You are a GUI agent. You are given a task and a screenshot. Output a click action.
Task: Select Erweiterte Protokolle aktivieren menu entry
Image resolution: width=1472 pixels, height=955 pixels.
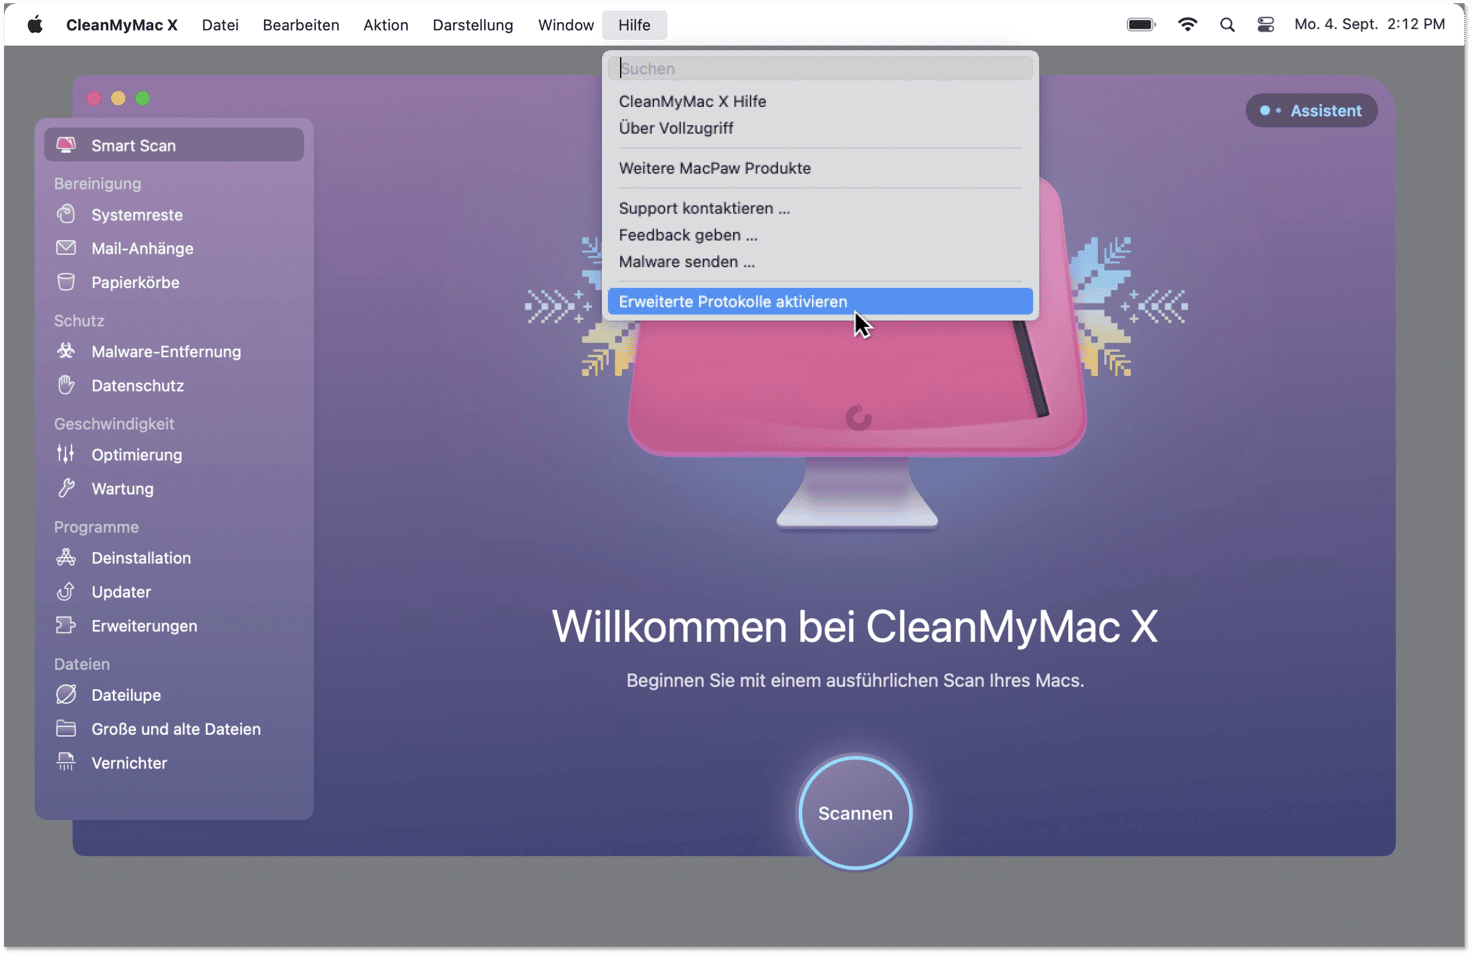(820, 301)
